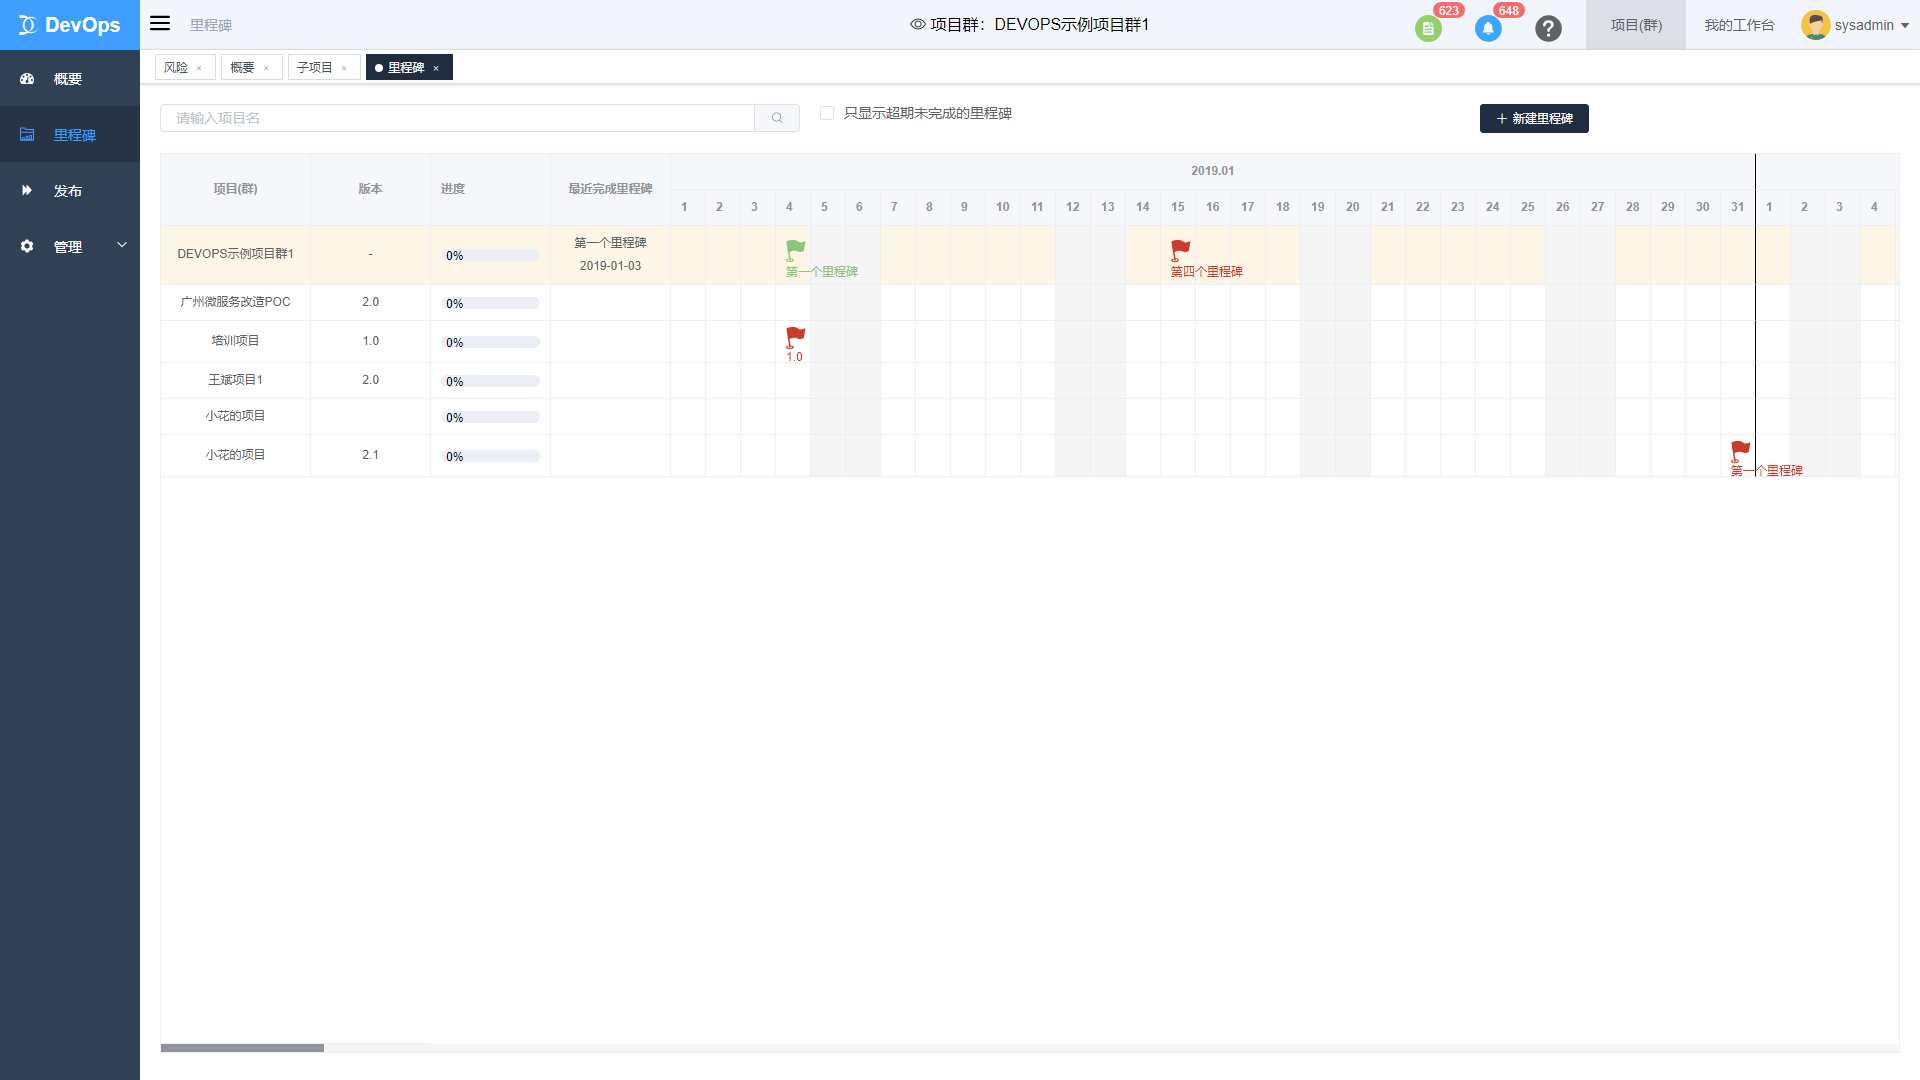This screenshot has height=1080, width=1920.
Task: Select 广州微服务改造POC project name
Action: (x=235, y=302)
